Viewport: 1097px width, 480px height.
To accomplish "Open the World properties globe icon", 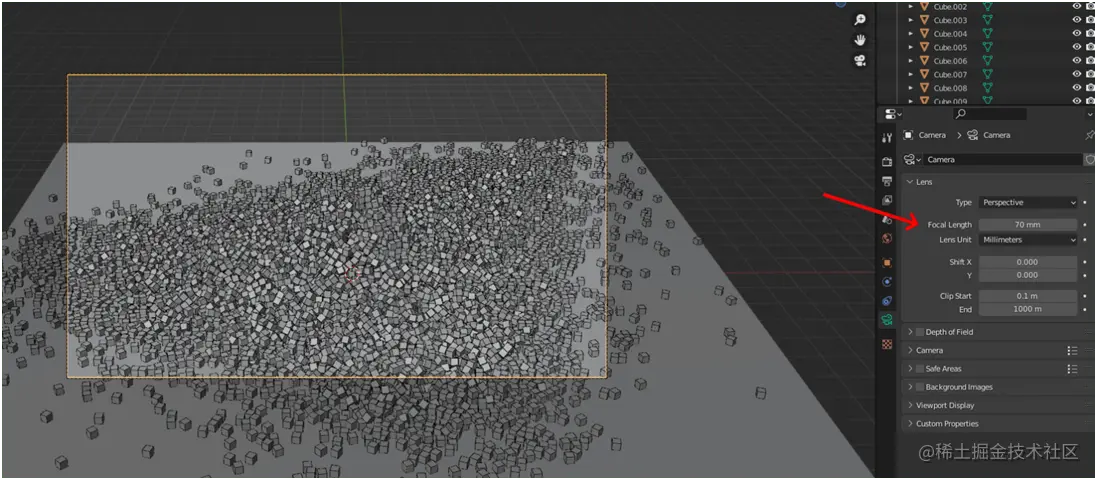I will pos(887,239).
